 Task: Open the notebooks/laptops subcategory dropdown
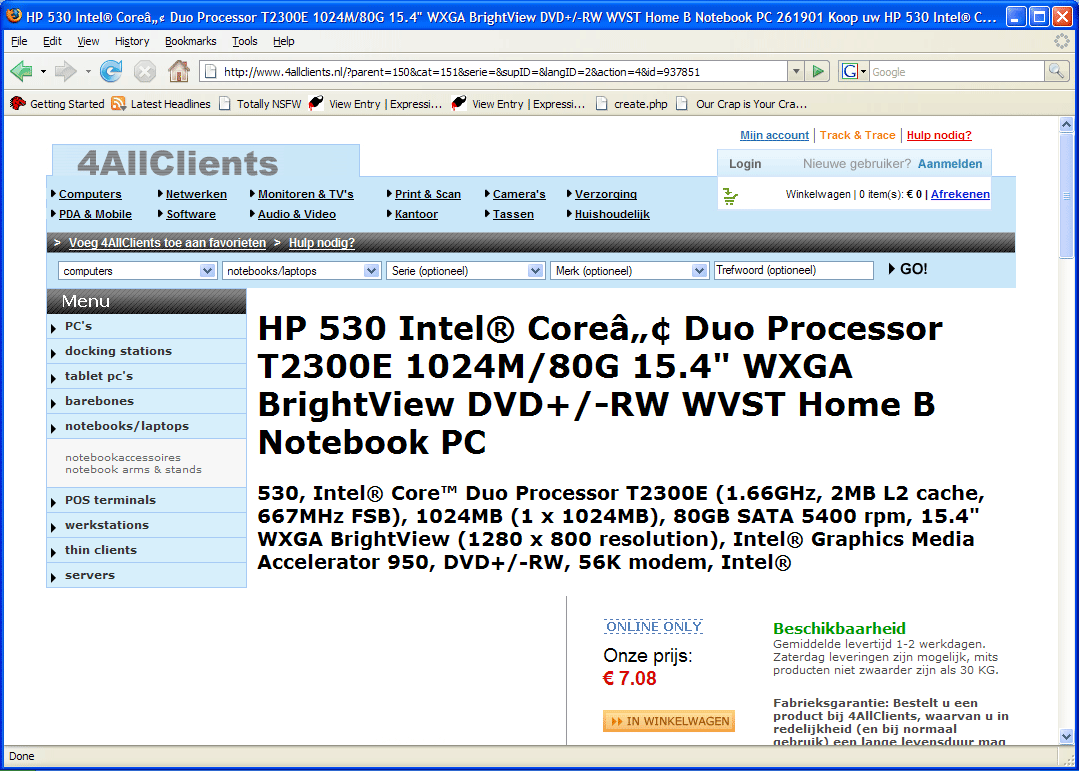(x=301, y=271)
